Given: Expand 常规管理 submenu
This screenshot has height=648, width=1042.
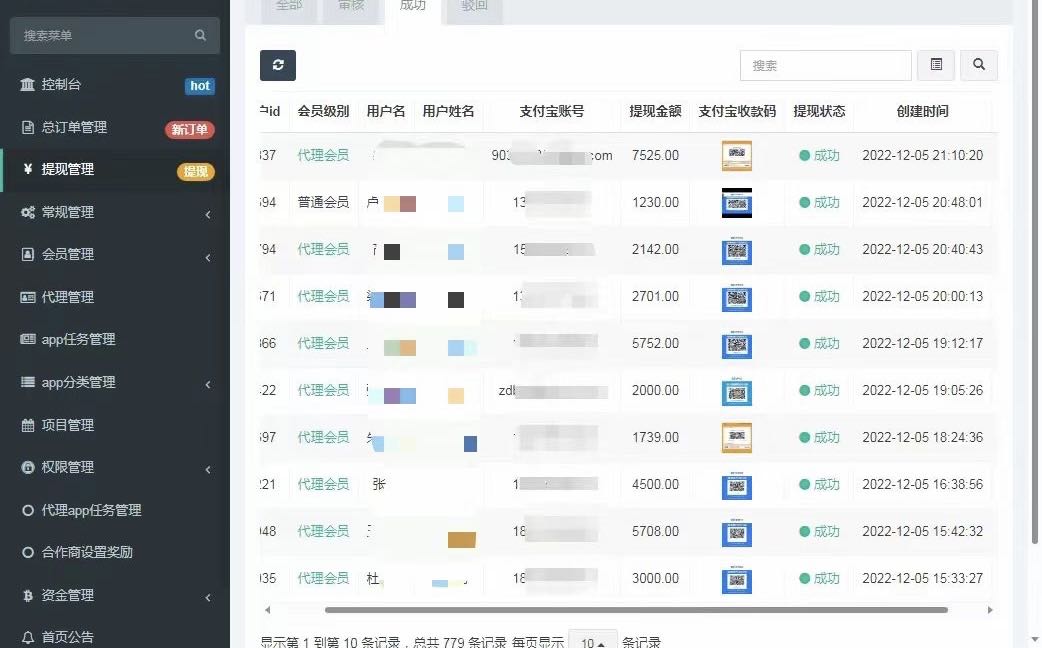Looking at the screenshot, I should (x=68, y=213).
